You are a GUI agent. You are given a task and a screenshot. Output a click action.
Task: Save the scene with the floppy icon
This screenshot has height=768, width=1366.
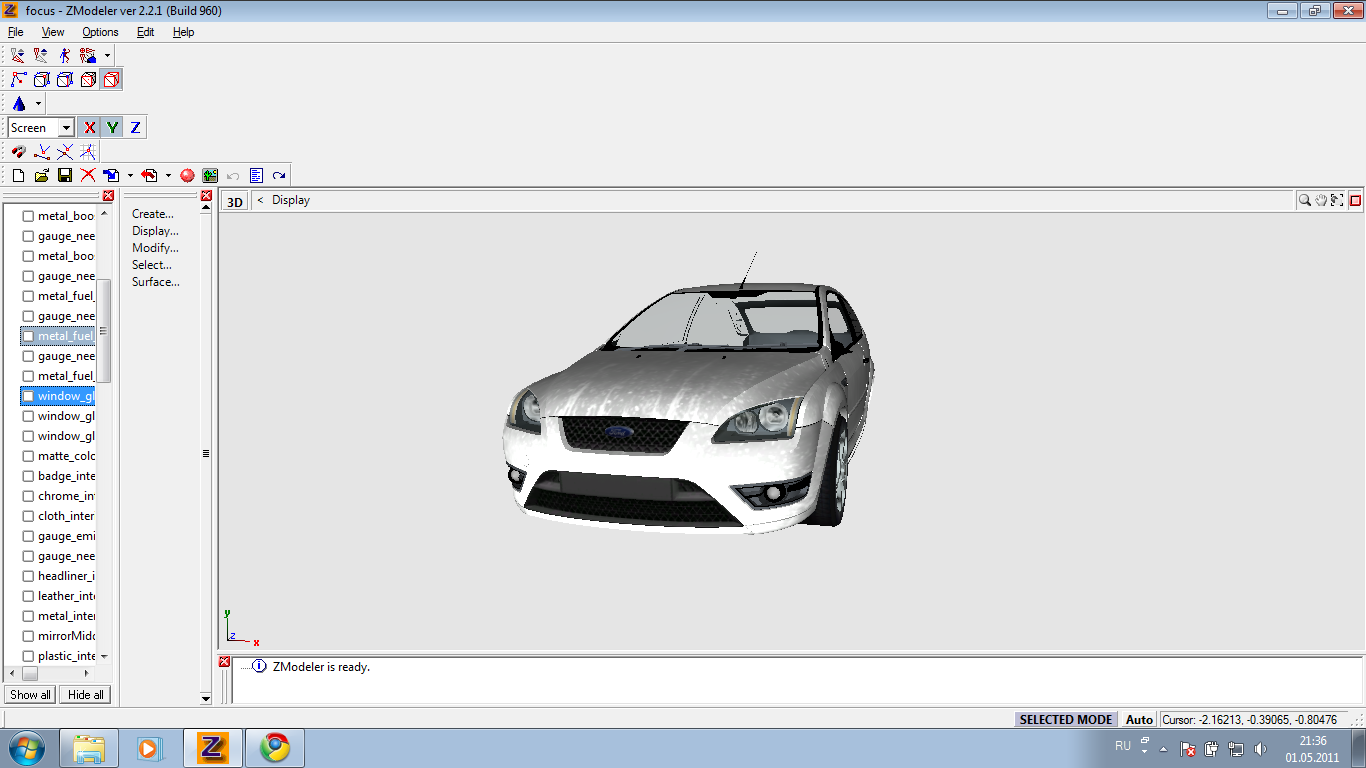point(65,175)
